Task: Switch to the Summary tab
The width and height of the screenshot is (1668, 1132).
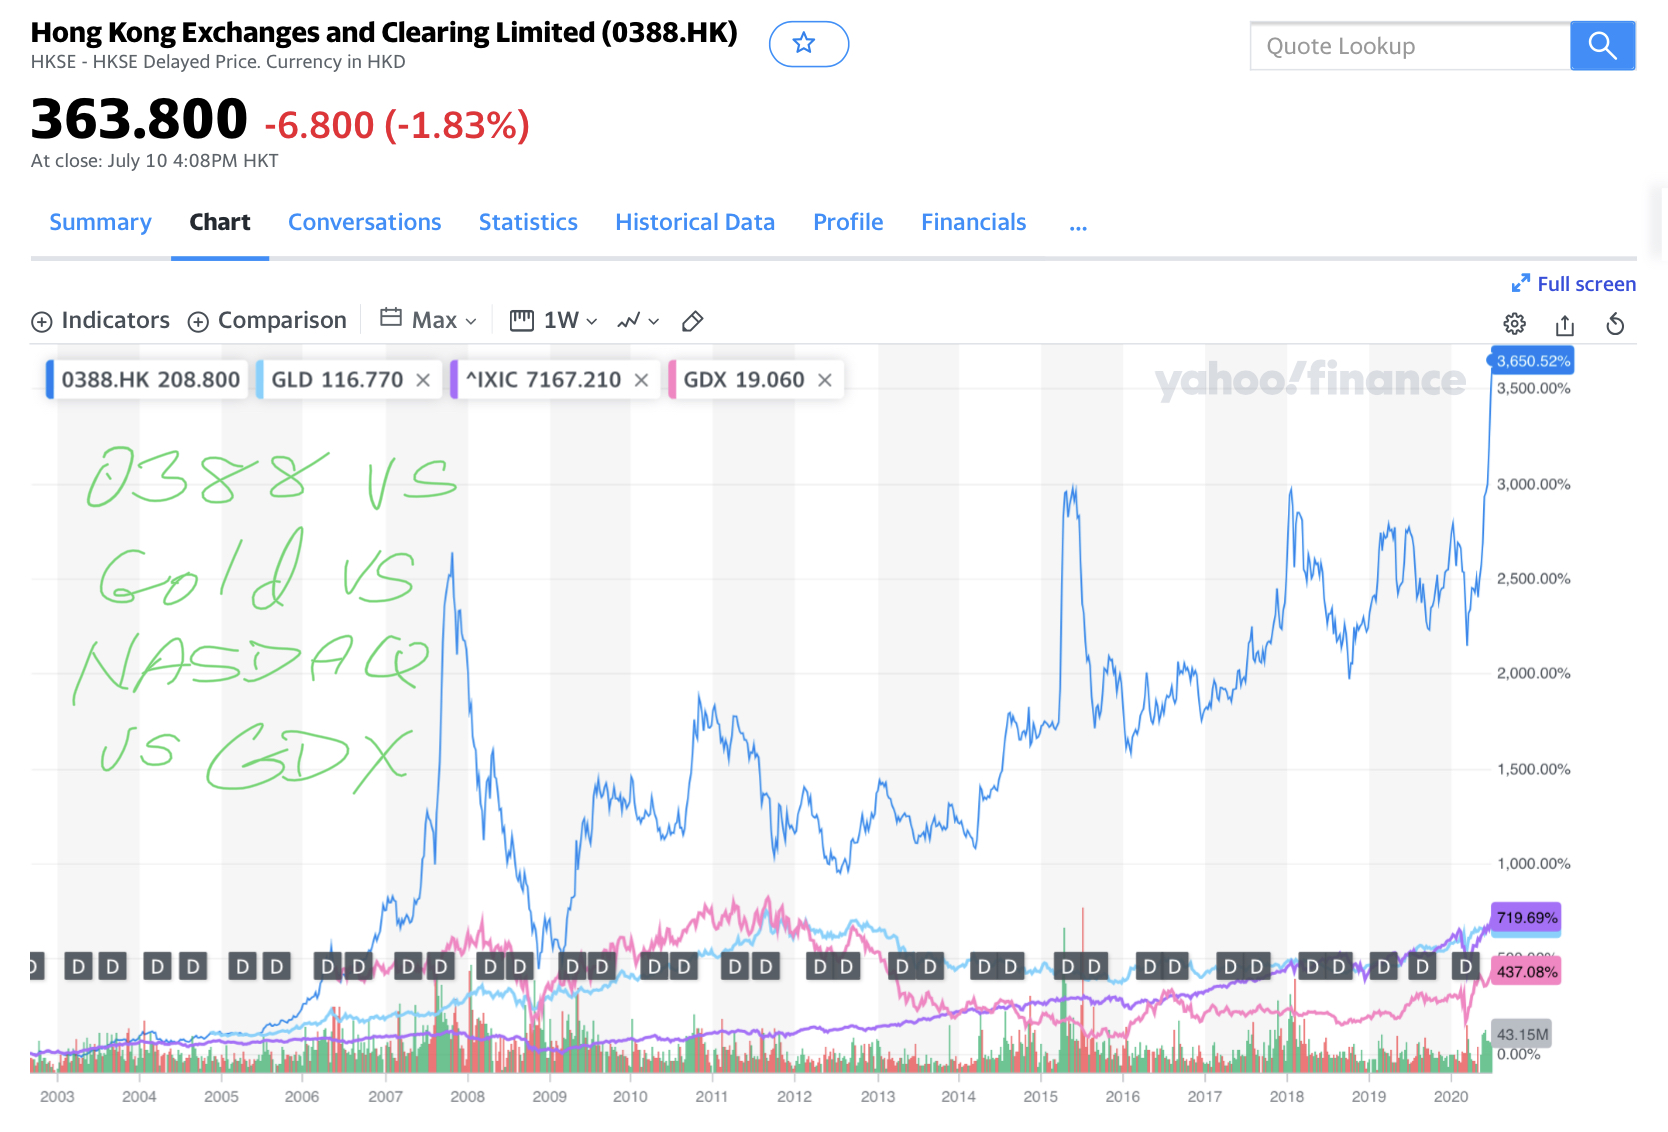Action: (100, 222)
